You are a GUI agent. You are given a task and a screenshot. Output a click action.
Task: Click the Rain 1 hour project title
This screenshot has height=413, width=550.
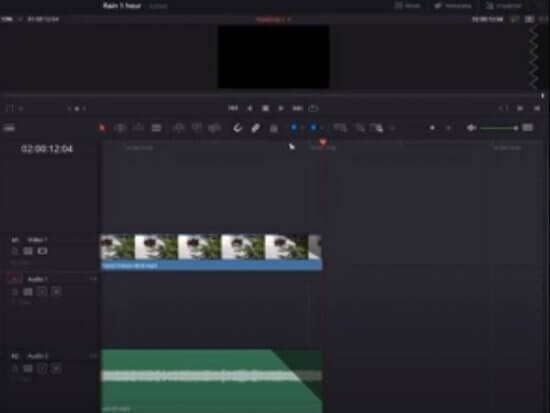122,6
